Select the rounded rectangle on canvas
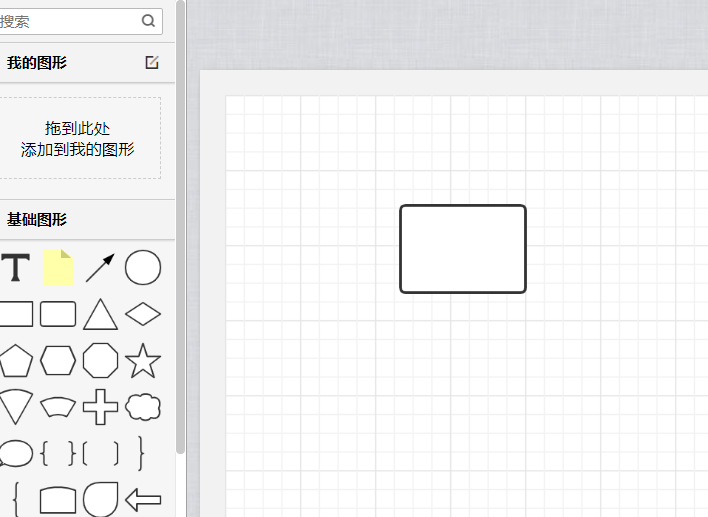 [463, 249]
